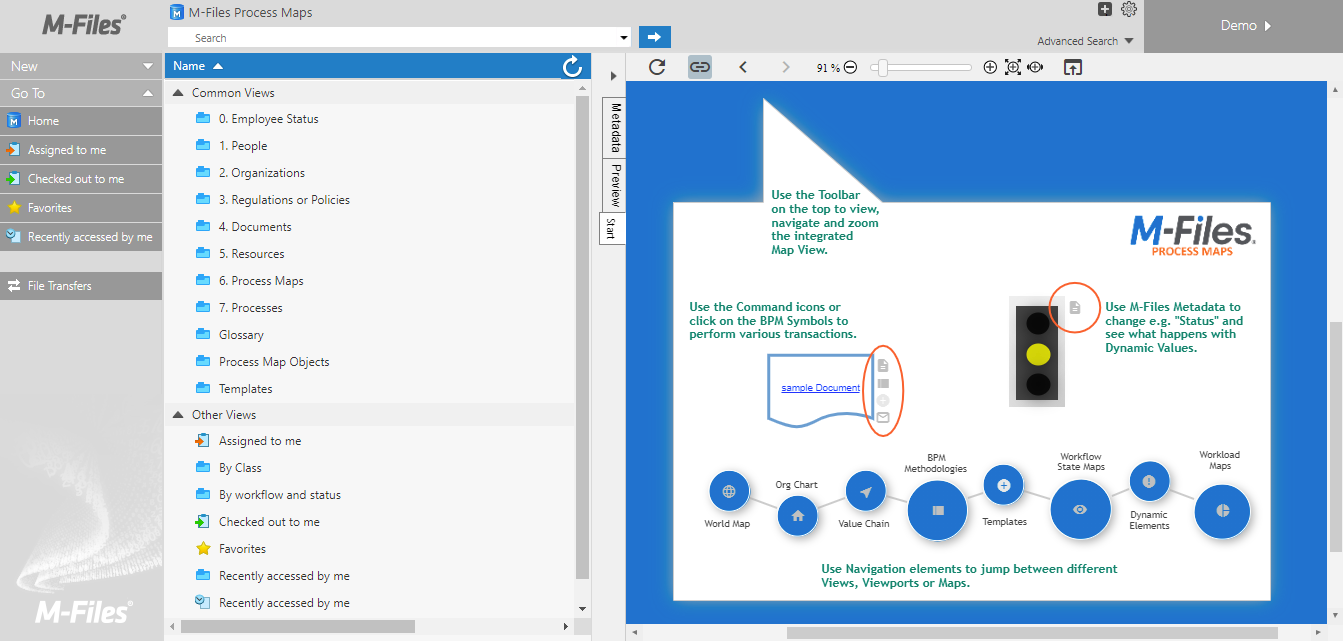The width and height of the screenshot is (1343, 641).
Task: Open the sample Document link
Action: coord(820,388)
